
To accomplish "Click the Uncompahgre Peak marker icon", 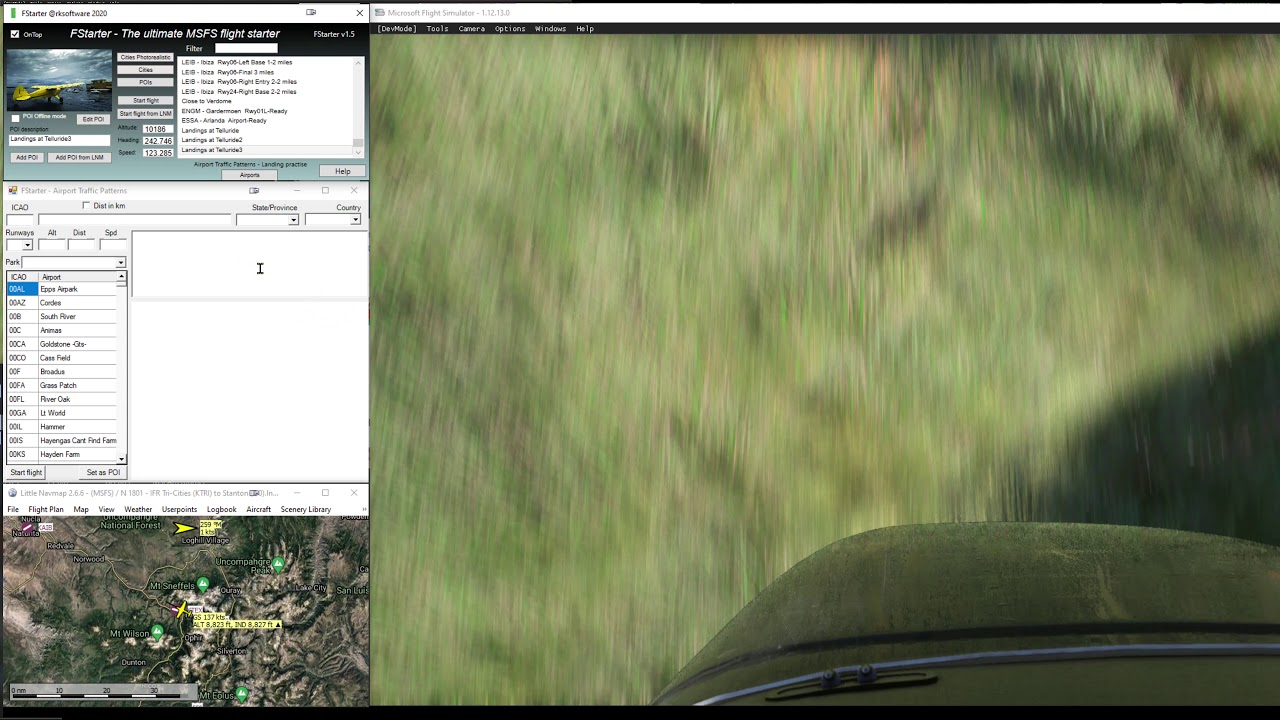I will 278,565.
